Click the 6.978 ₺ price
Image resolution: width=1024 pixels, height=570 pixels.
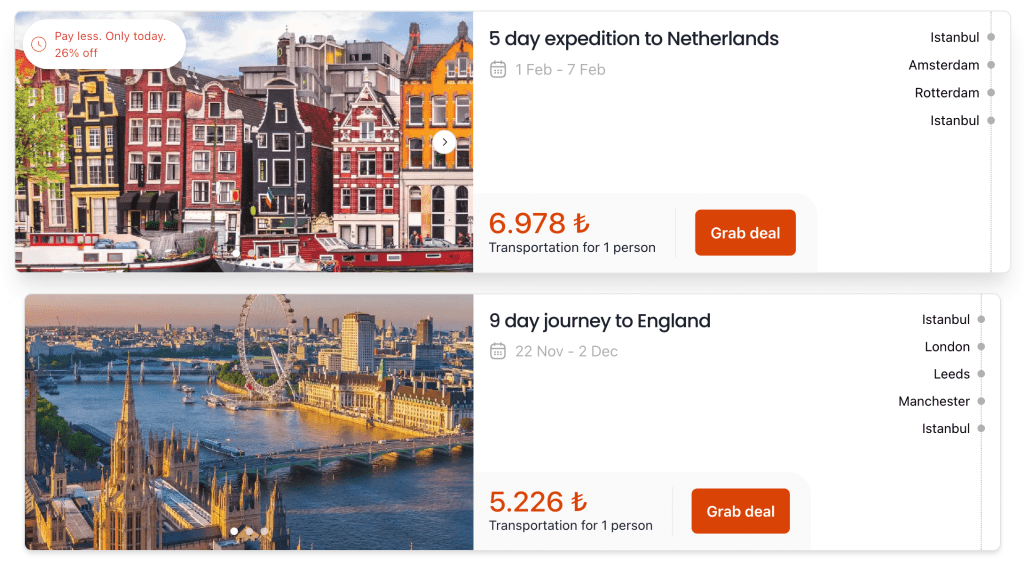pyautogui.click(x=539, y=223)
